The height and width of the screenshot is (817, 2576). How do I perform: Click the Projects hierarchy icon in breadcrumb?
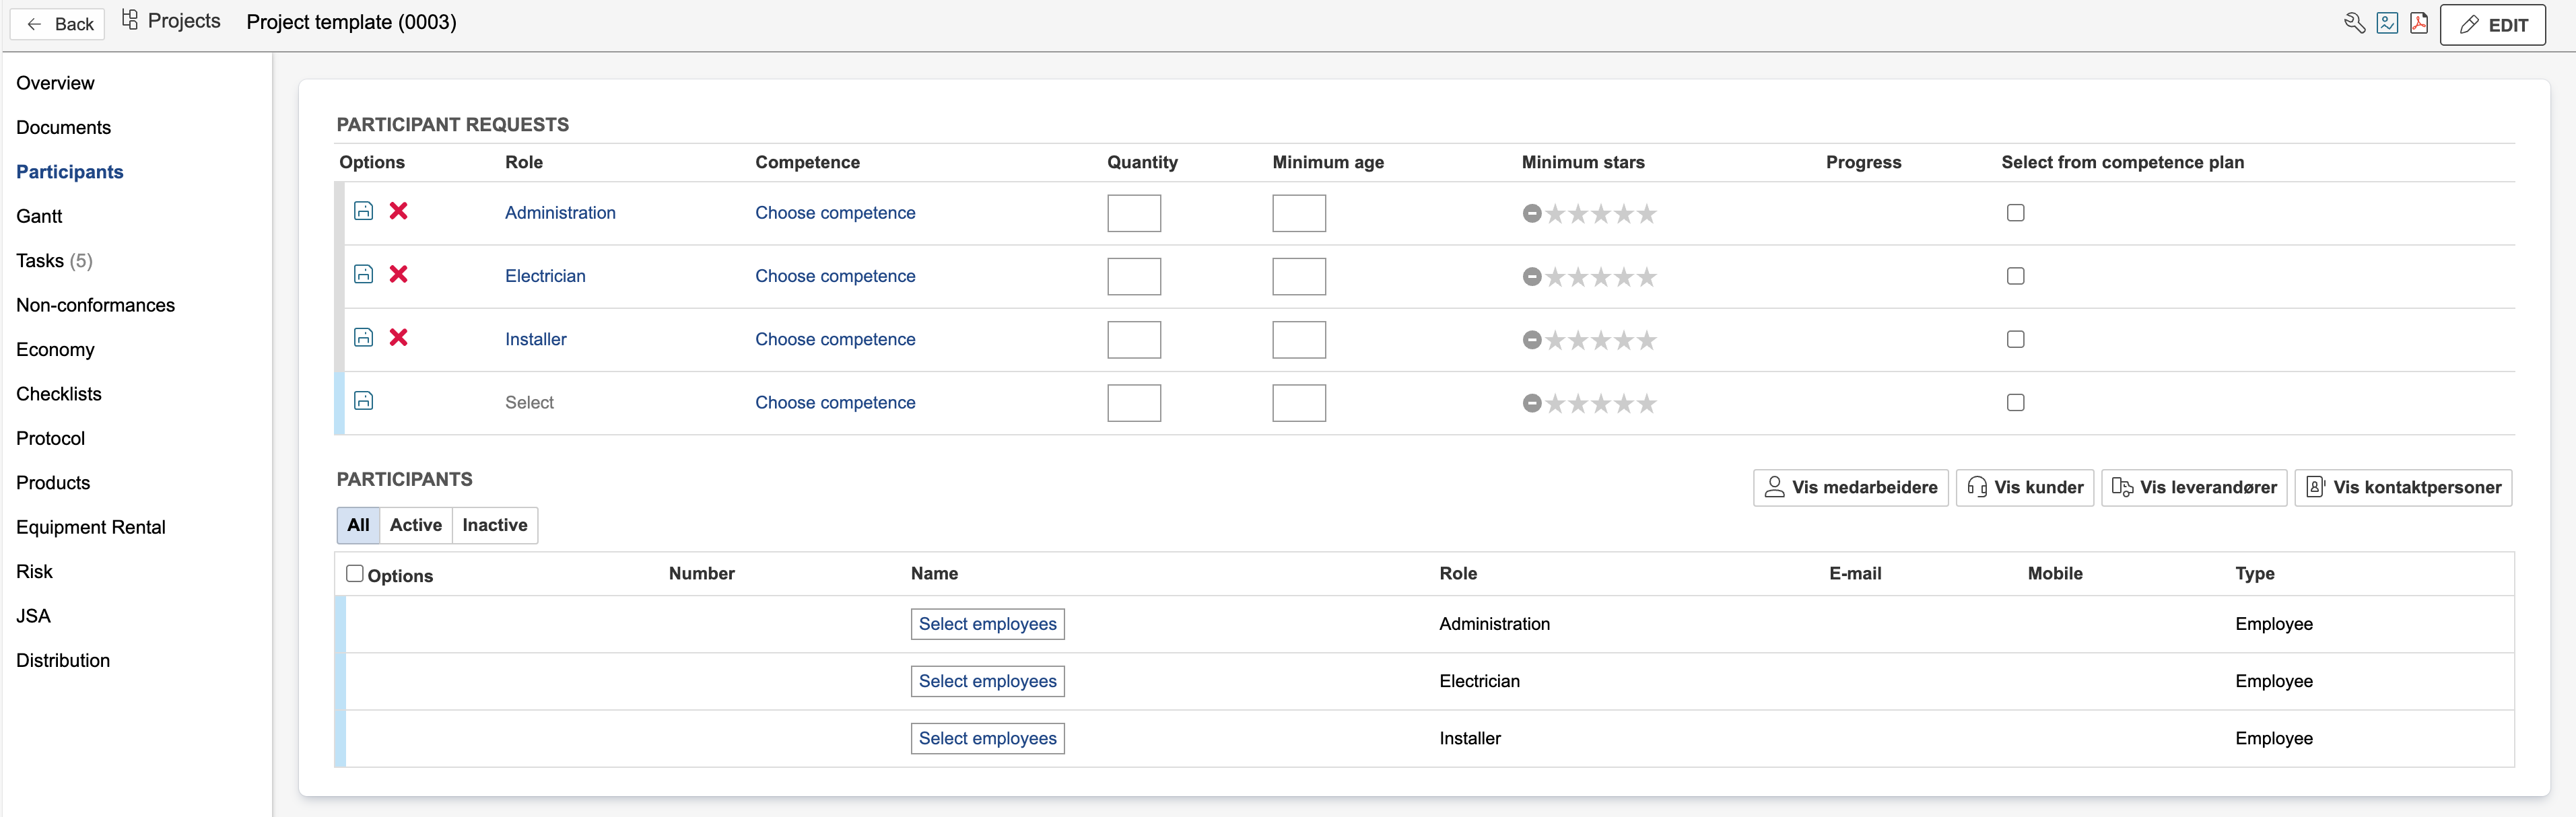tap(130, 20)
